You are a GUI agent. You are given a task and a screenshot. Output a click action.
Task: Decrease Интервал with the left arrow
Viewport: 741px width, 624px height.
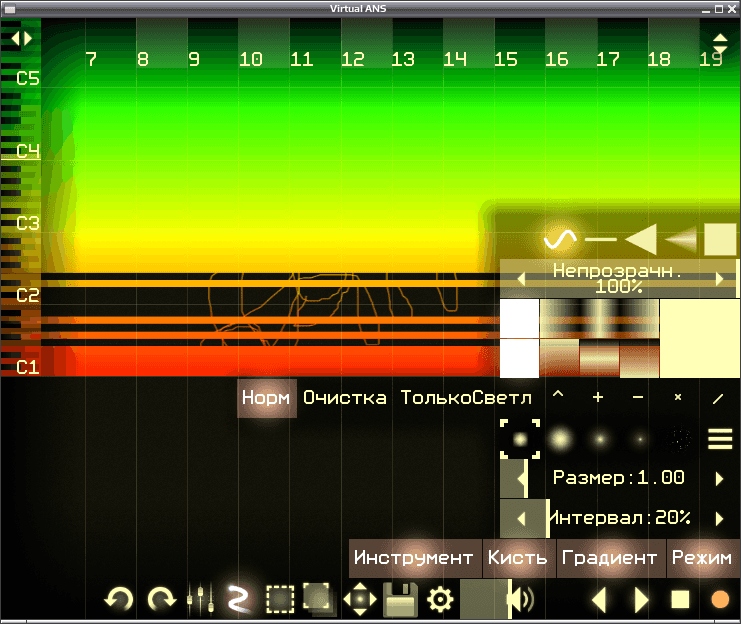click(x=521, y=519)
